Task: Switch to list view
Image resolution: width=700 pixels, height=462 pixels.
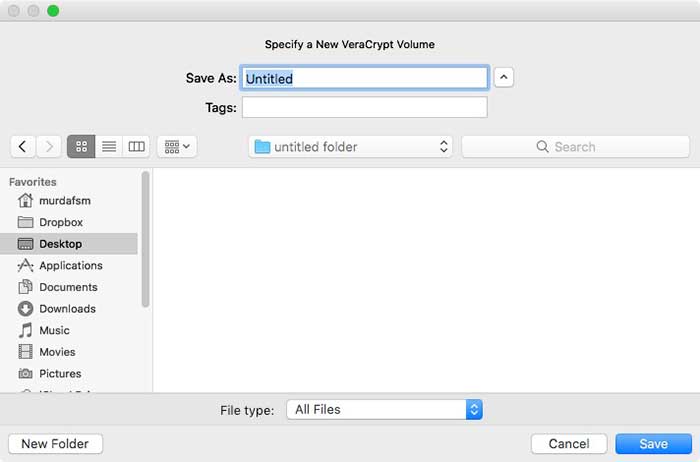Action: 109,146
